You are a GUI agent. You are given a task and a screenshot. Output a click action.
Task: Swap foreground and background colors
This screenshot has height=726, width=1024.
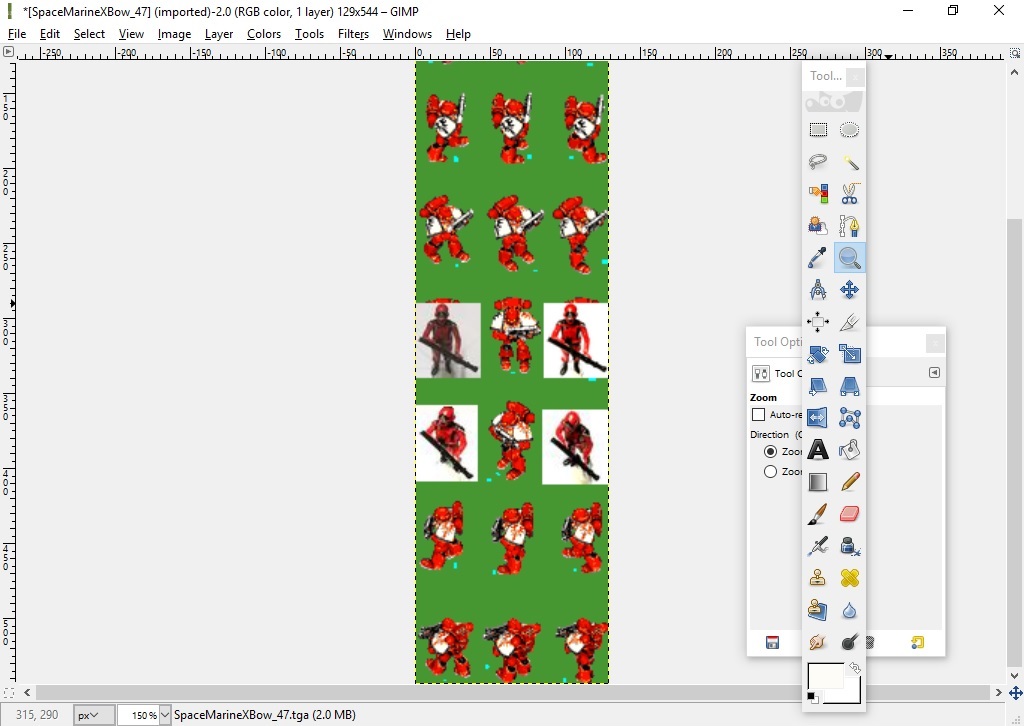click(854, 668)
